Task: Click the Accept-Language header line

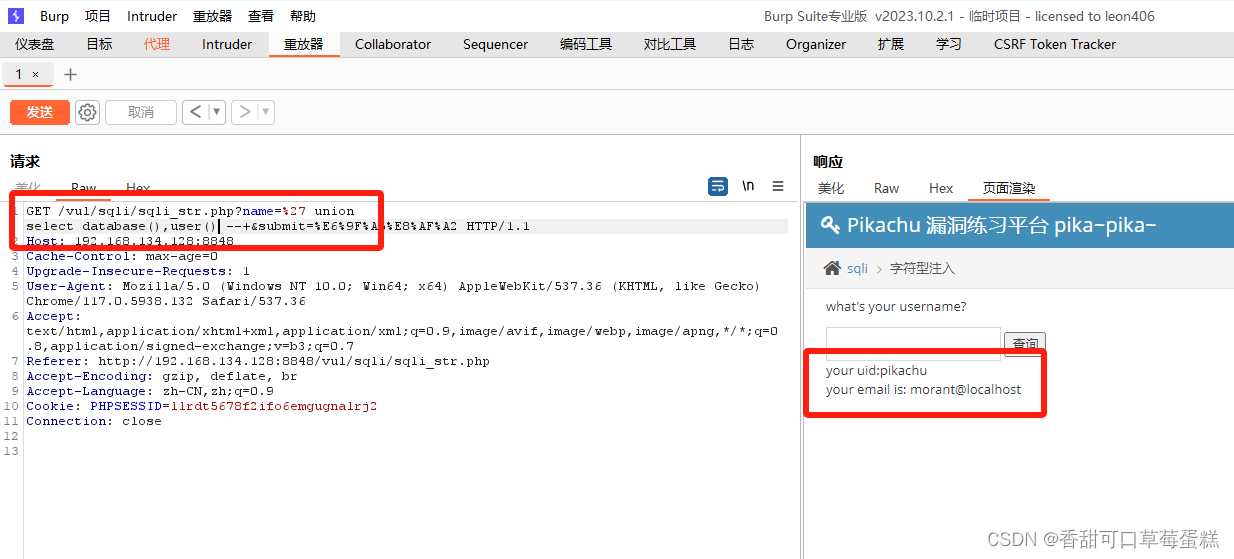Action: (150, 391)
